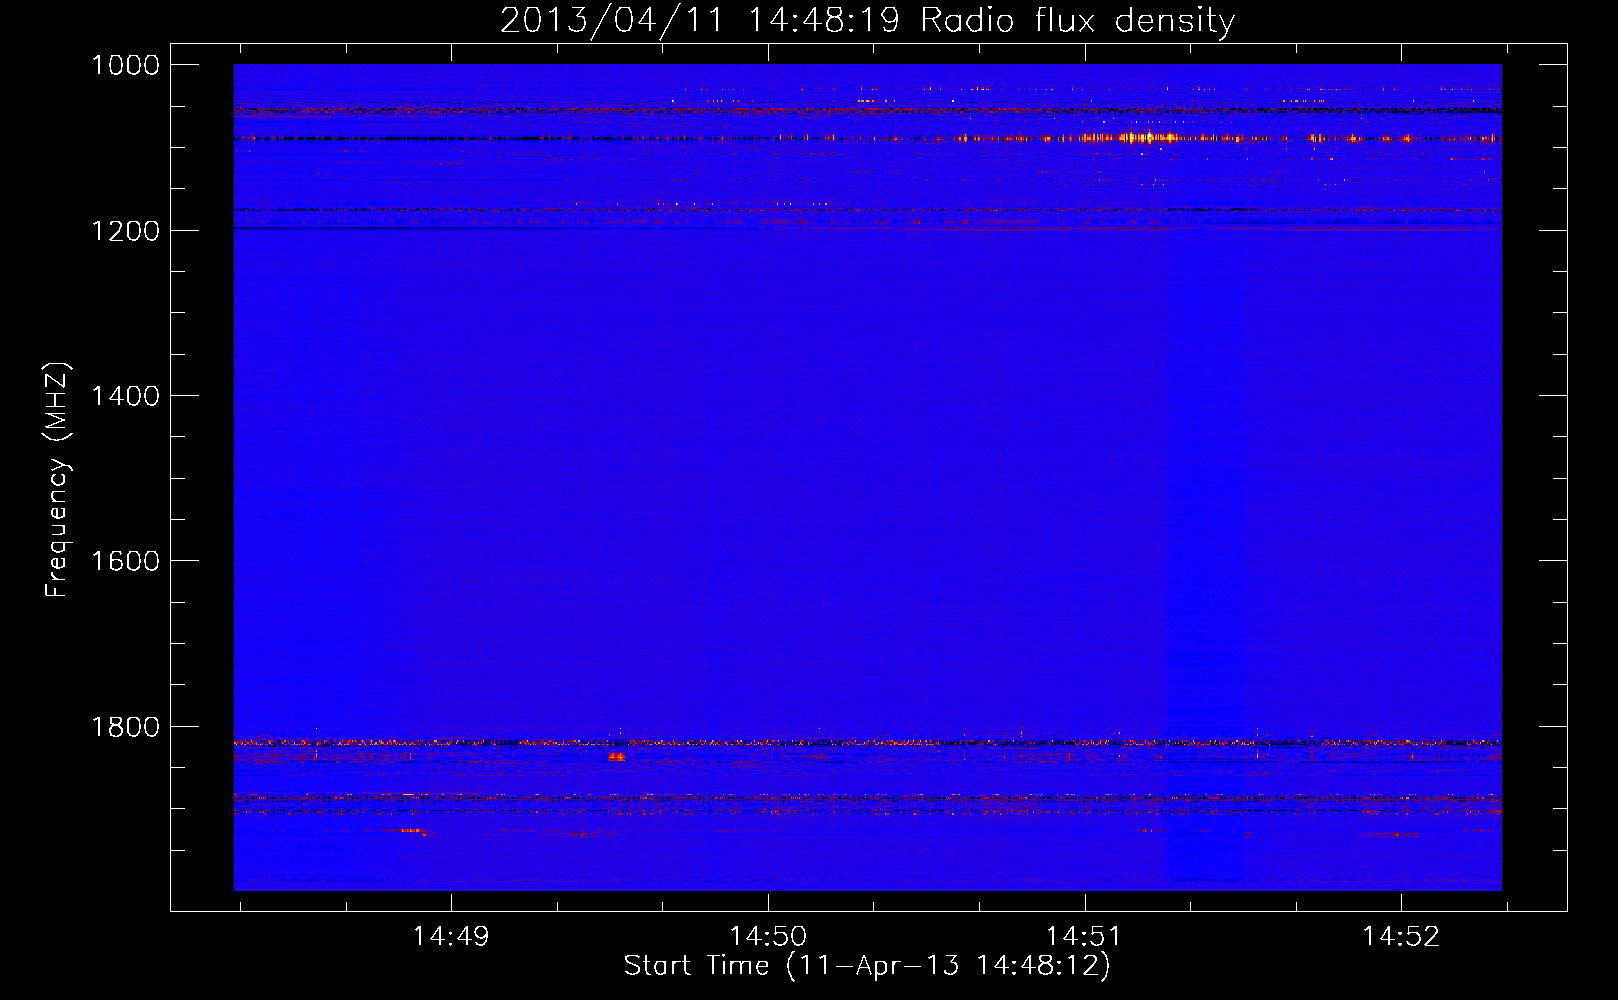Click the 14:49 time tick label
Screen dimensions: 1618x1000
451,936
